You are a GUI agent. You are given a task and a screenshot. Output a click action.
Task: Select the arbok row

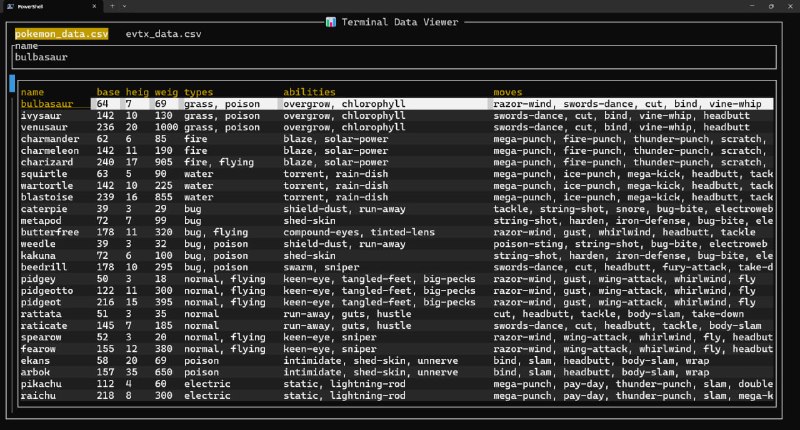point(397,372)
